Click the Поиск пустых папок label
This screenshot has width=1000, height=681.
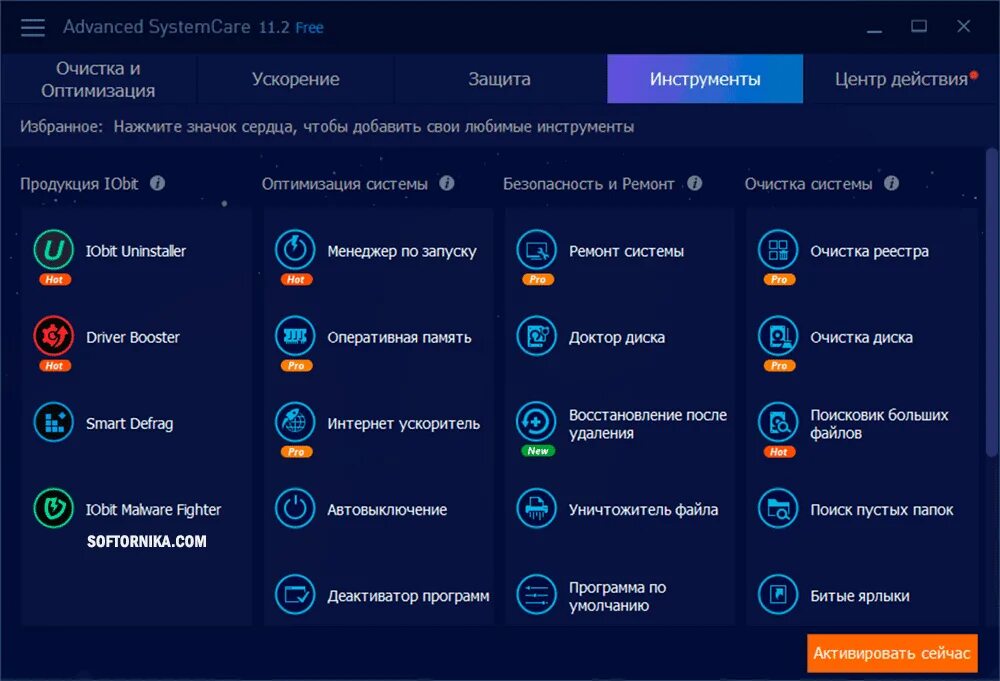881,510
